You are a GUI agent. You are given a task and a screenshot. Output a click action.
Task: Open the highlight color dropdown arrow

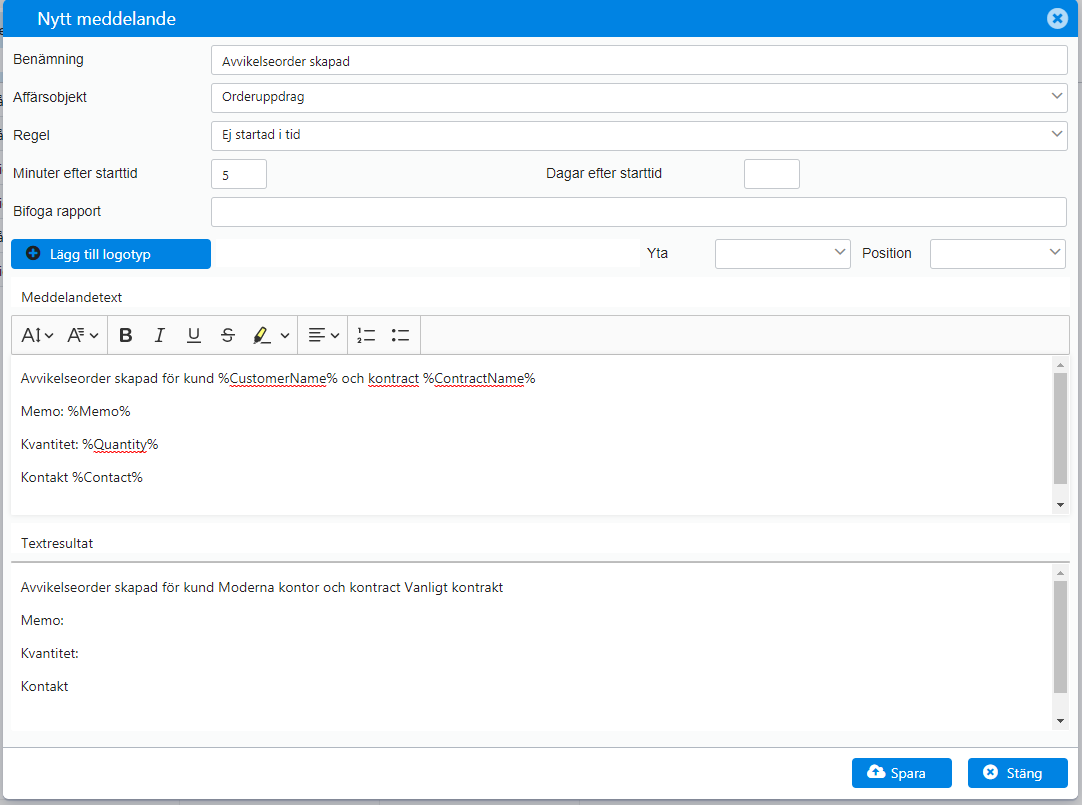pyautogui.click(x=284, y=336)
